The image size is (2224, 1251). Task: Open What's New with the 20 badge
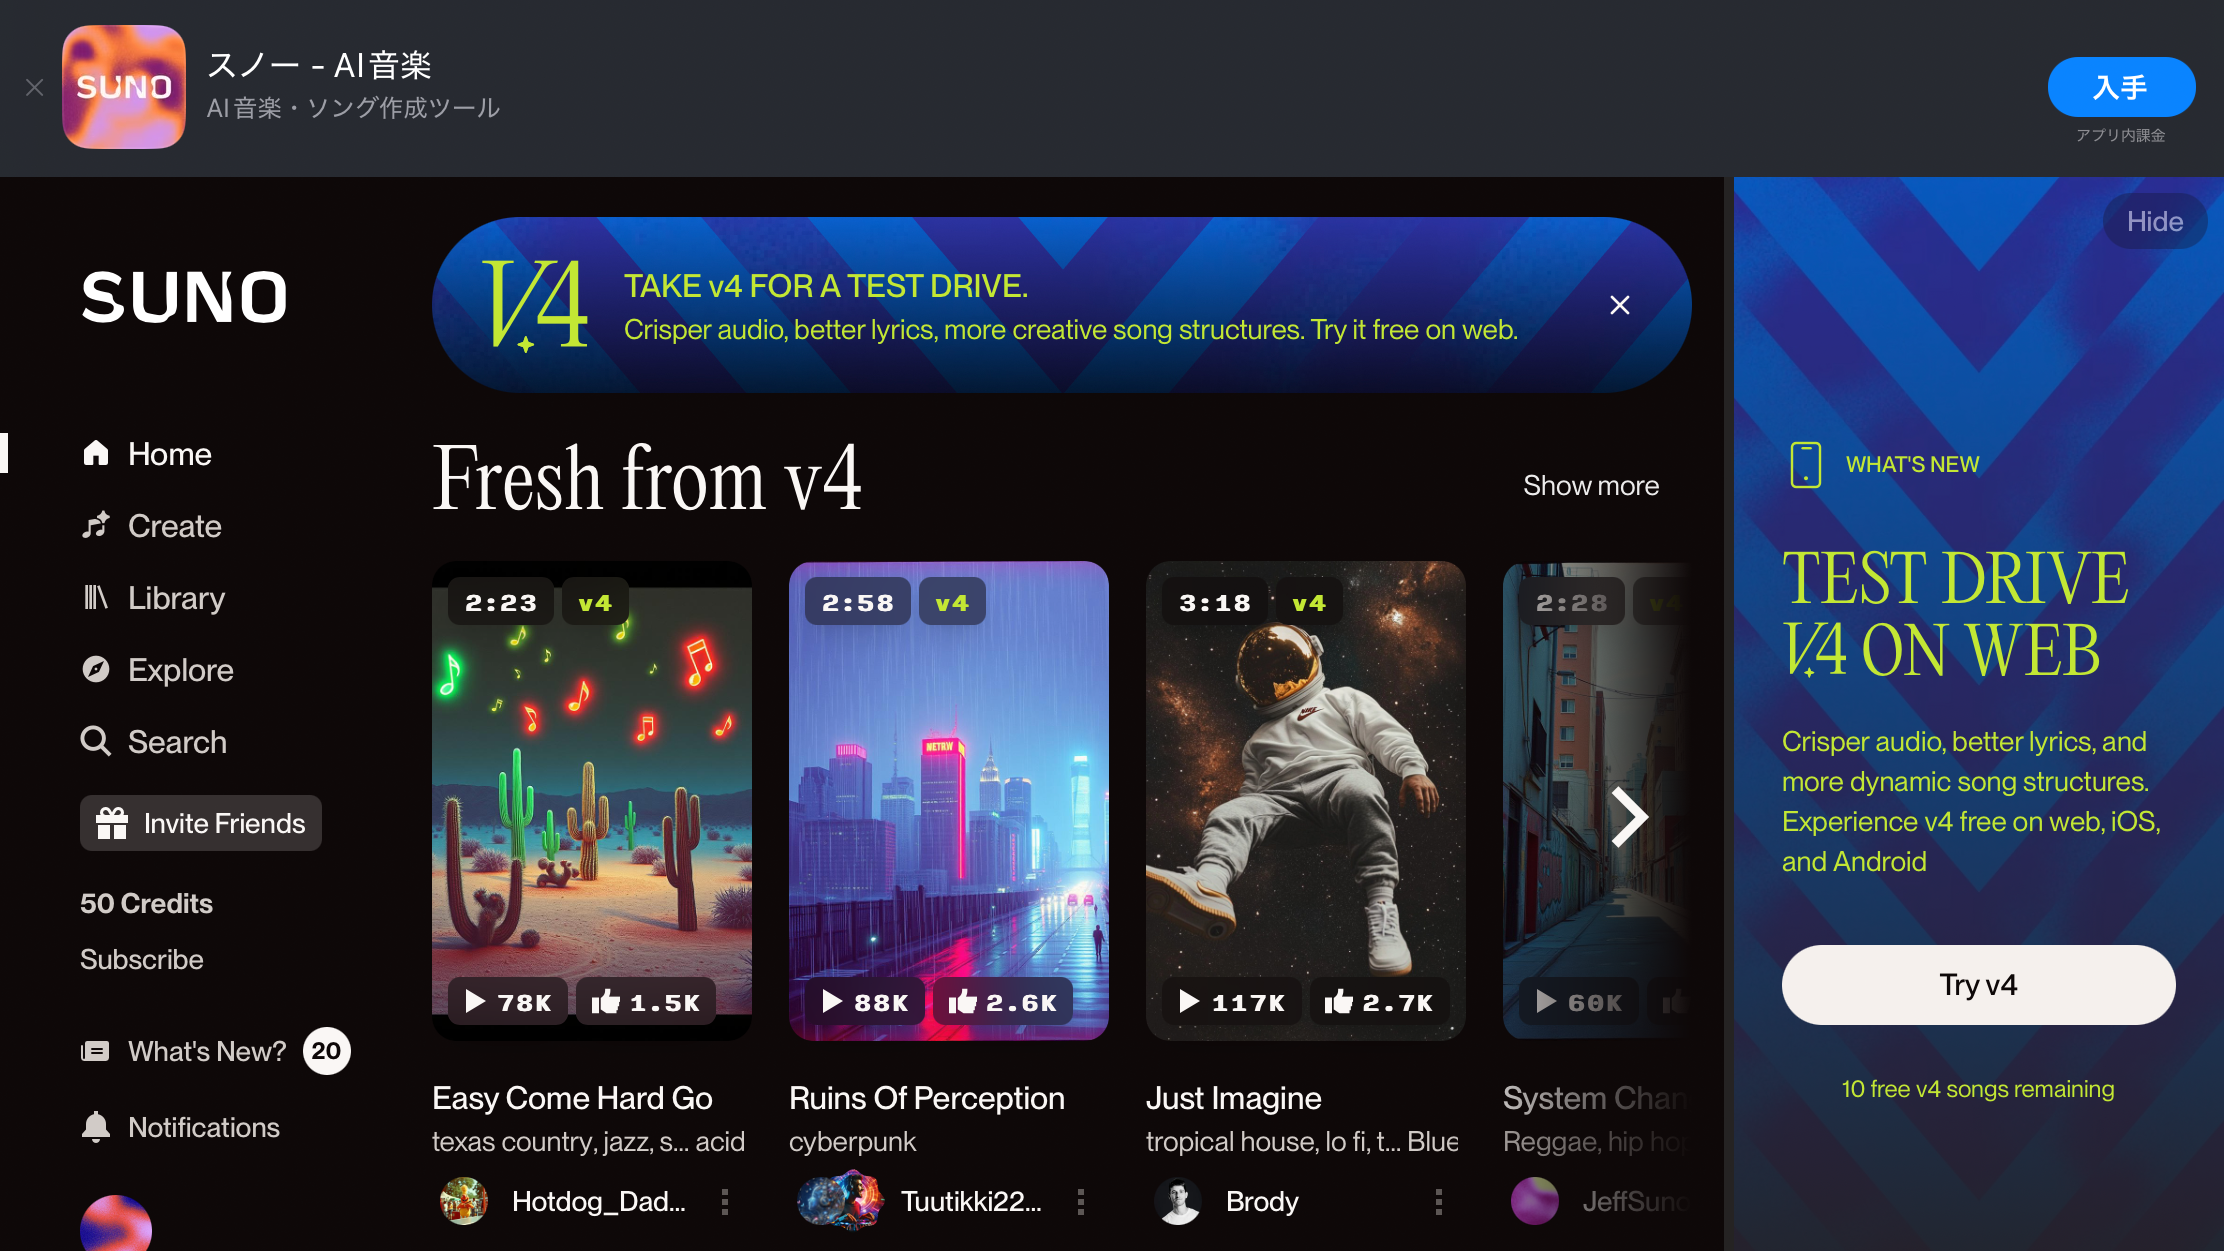coord(216,1051)
